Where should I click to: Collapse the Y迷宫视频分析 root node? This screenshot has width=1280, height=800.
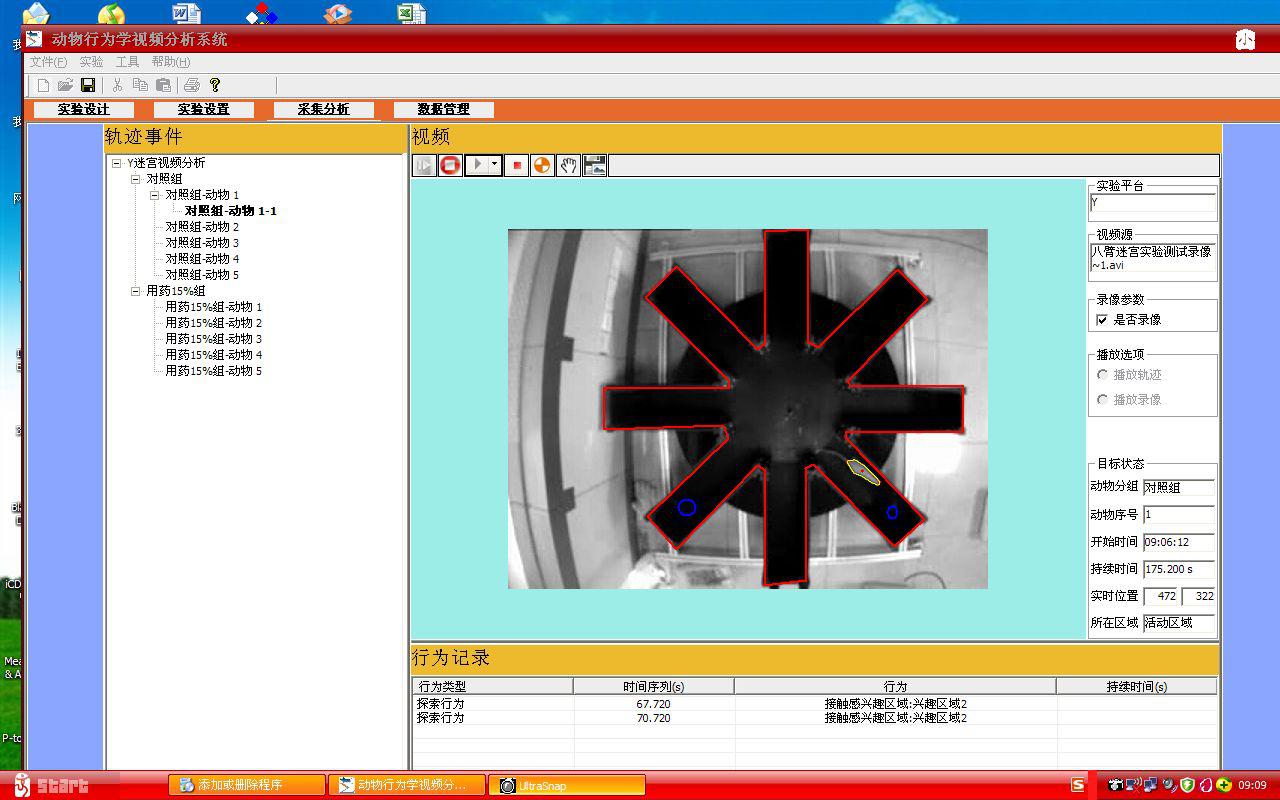click(117, 163)
